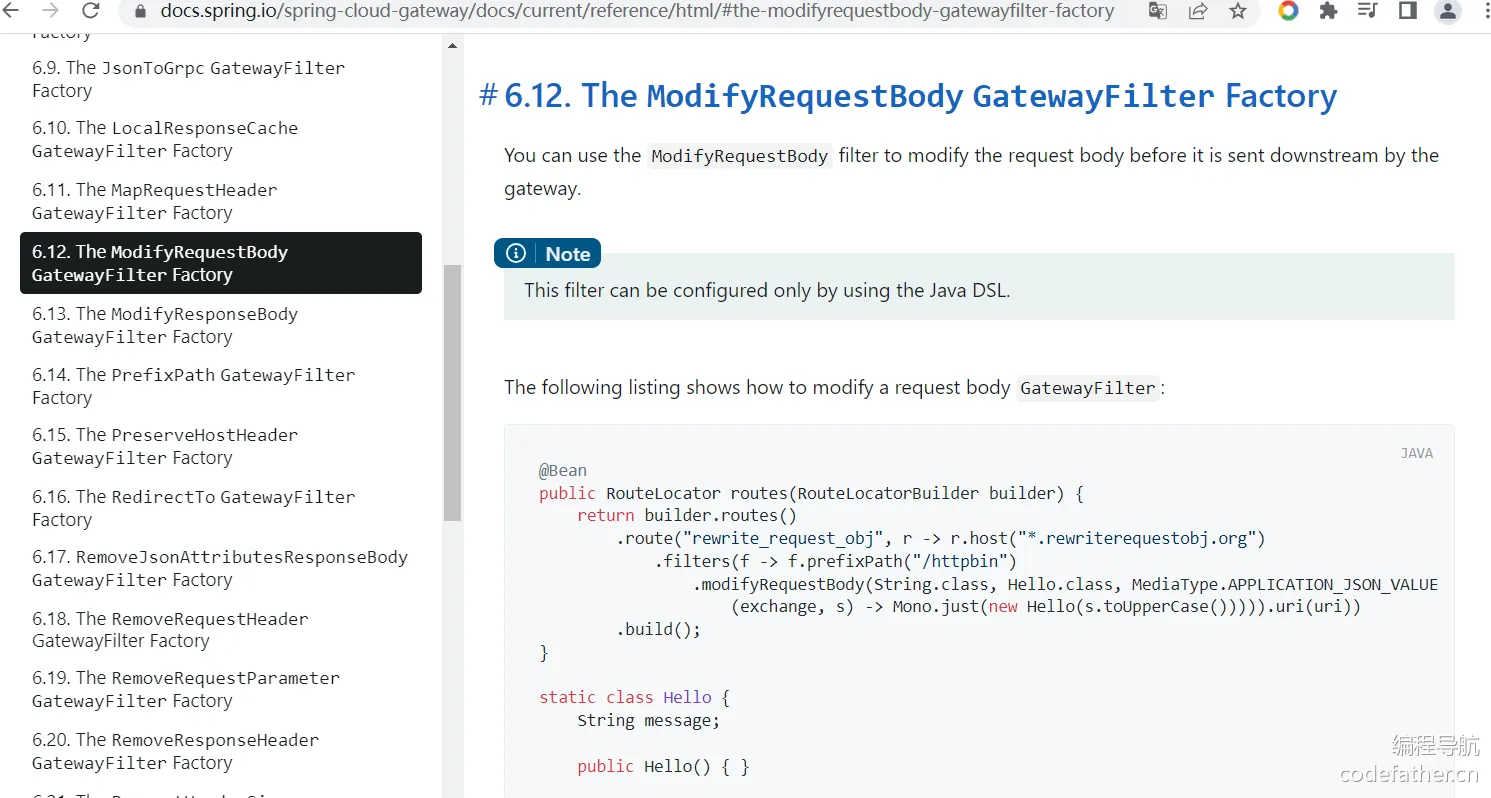Screen dimensions: 1491x798
Task: Click the inline code "GatewayFilter" above the listing
Action: [1088, 388]
